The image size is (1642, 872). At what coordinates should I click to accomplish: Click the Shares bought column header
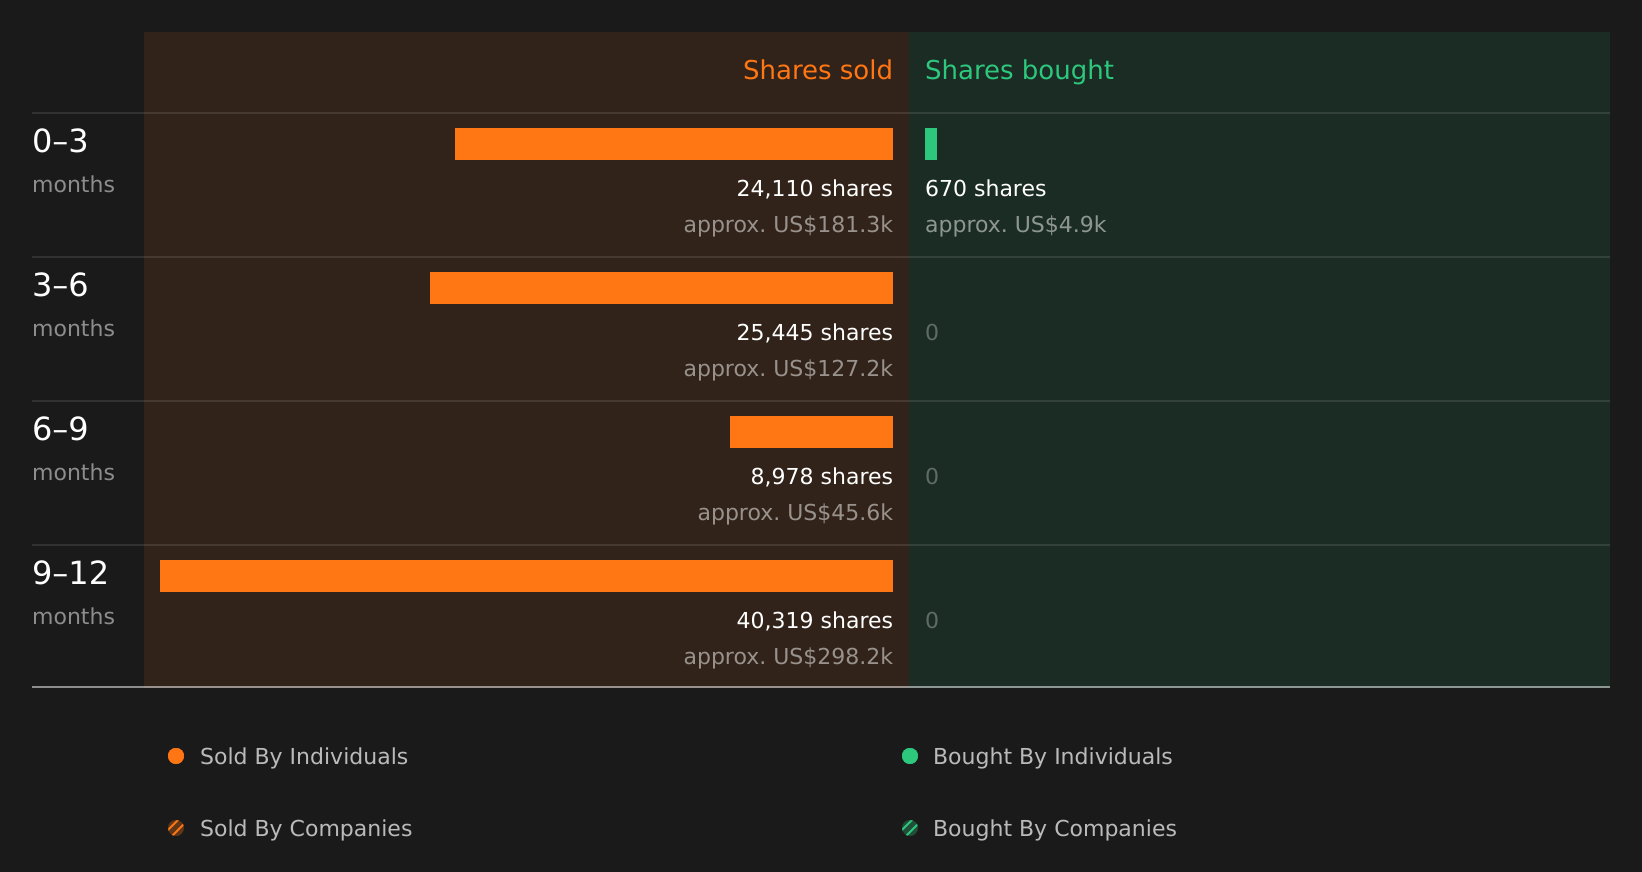(x=1019, y=70)
